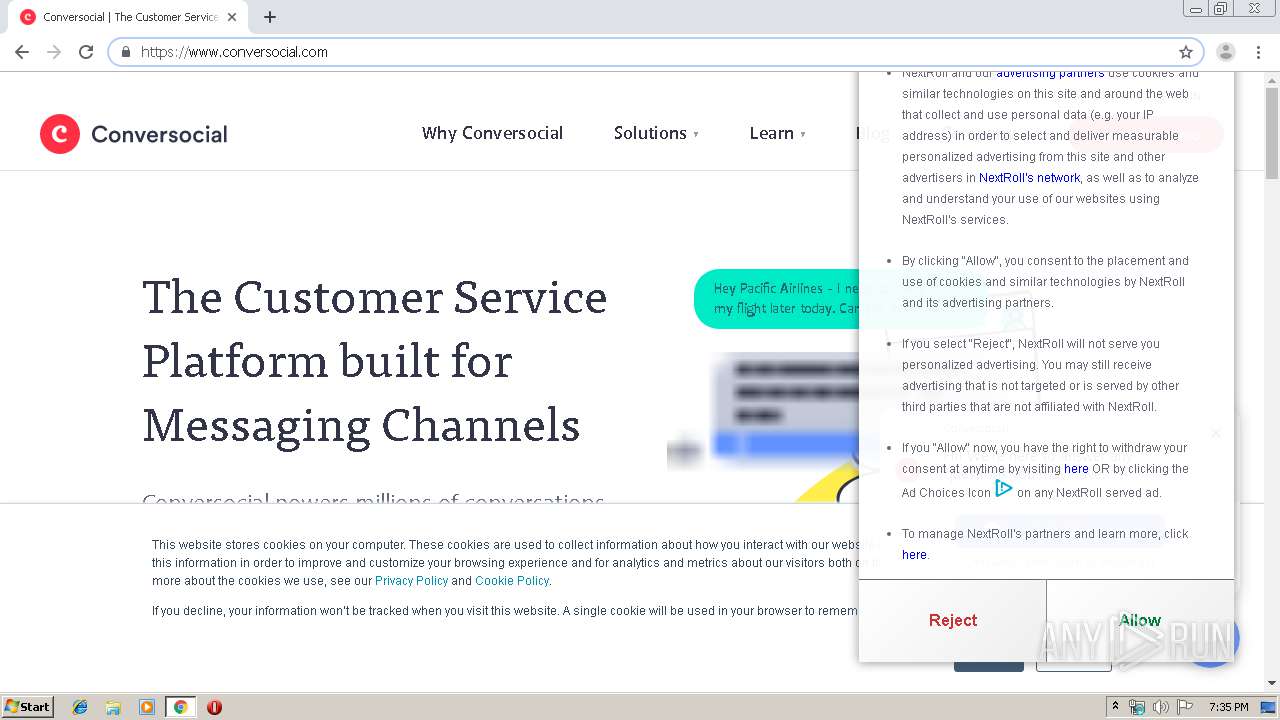The image size is (1280, 720).
Task: Reject NextRoll personalized advertising
Action: (x=953, y=620)
